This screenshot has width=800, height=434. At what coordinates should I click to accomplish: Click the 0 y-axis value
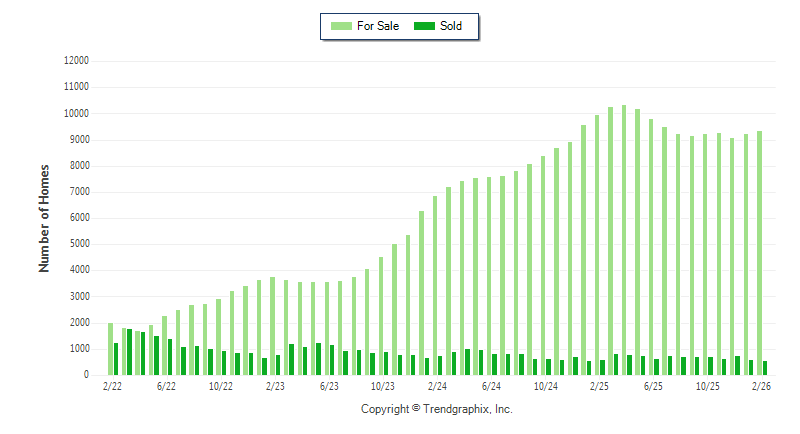tap(87, 375)
